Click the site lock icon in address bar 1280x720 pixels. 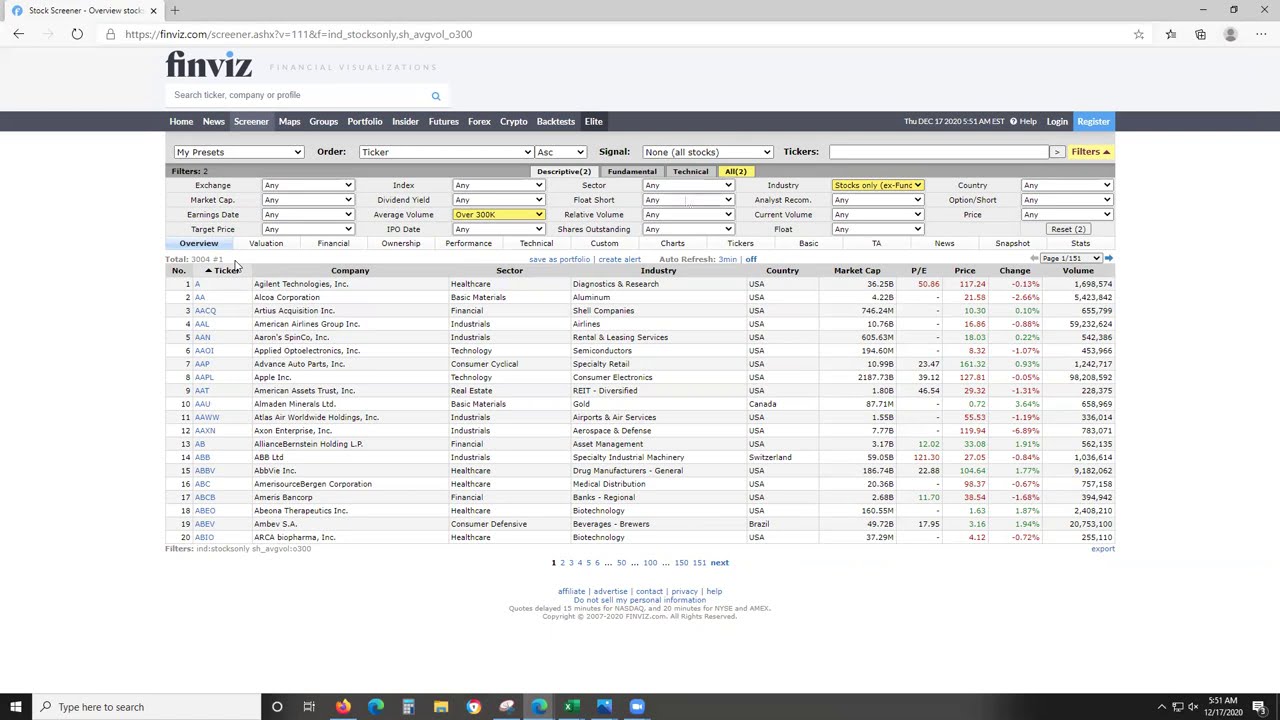[x=111, y=34]
